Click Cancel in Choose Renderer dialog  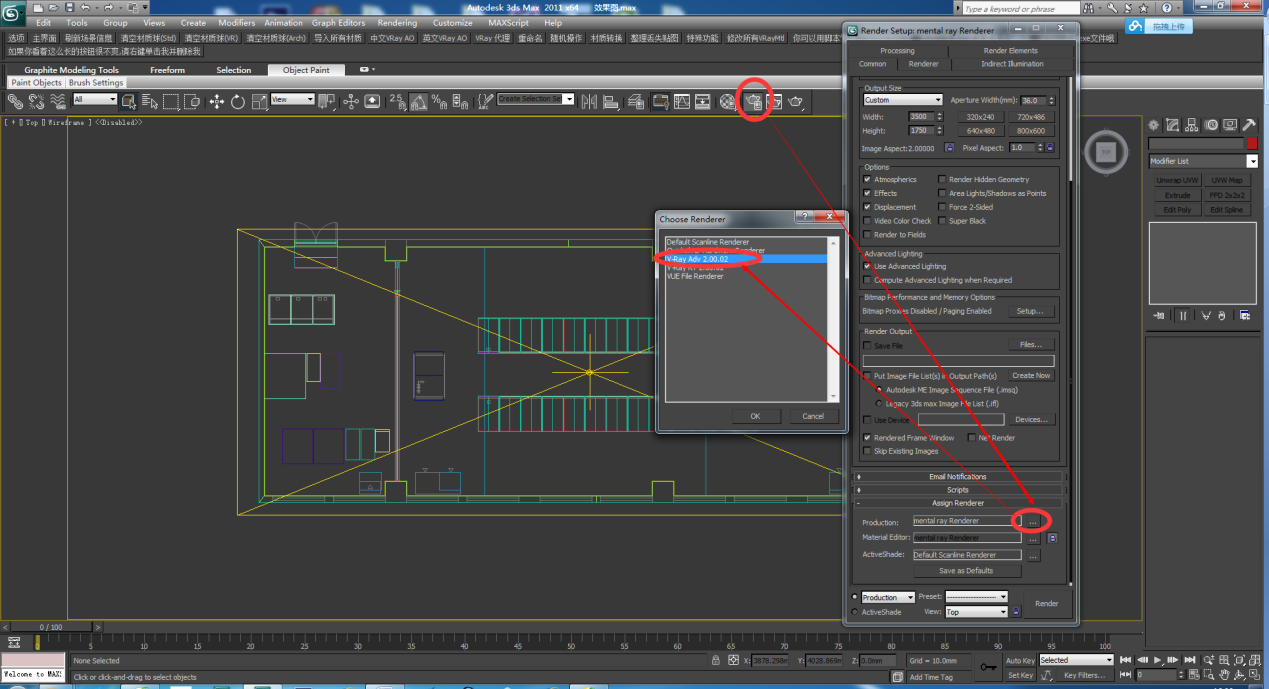coord(813,416)
